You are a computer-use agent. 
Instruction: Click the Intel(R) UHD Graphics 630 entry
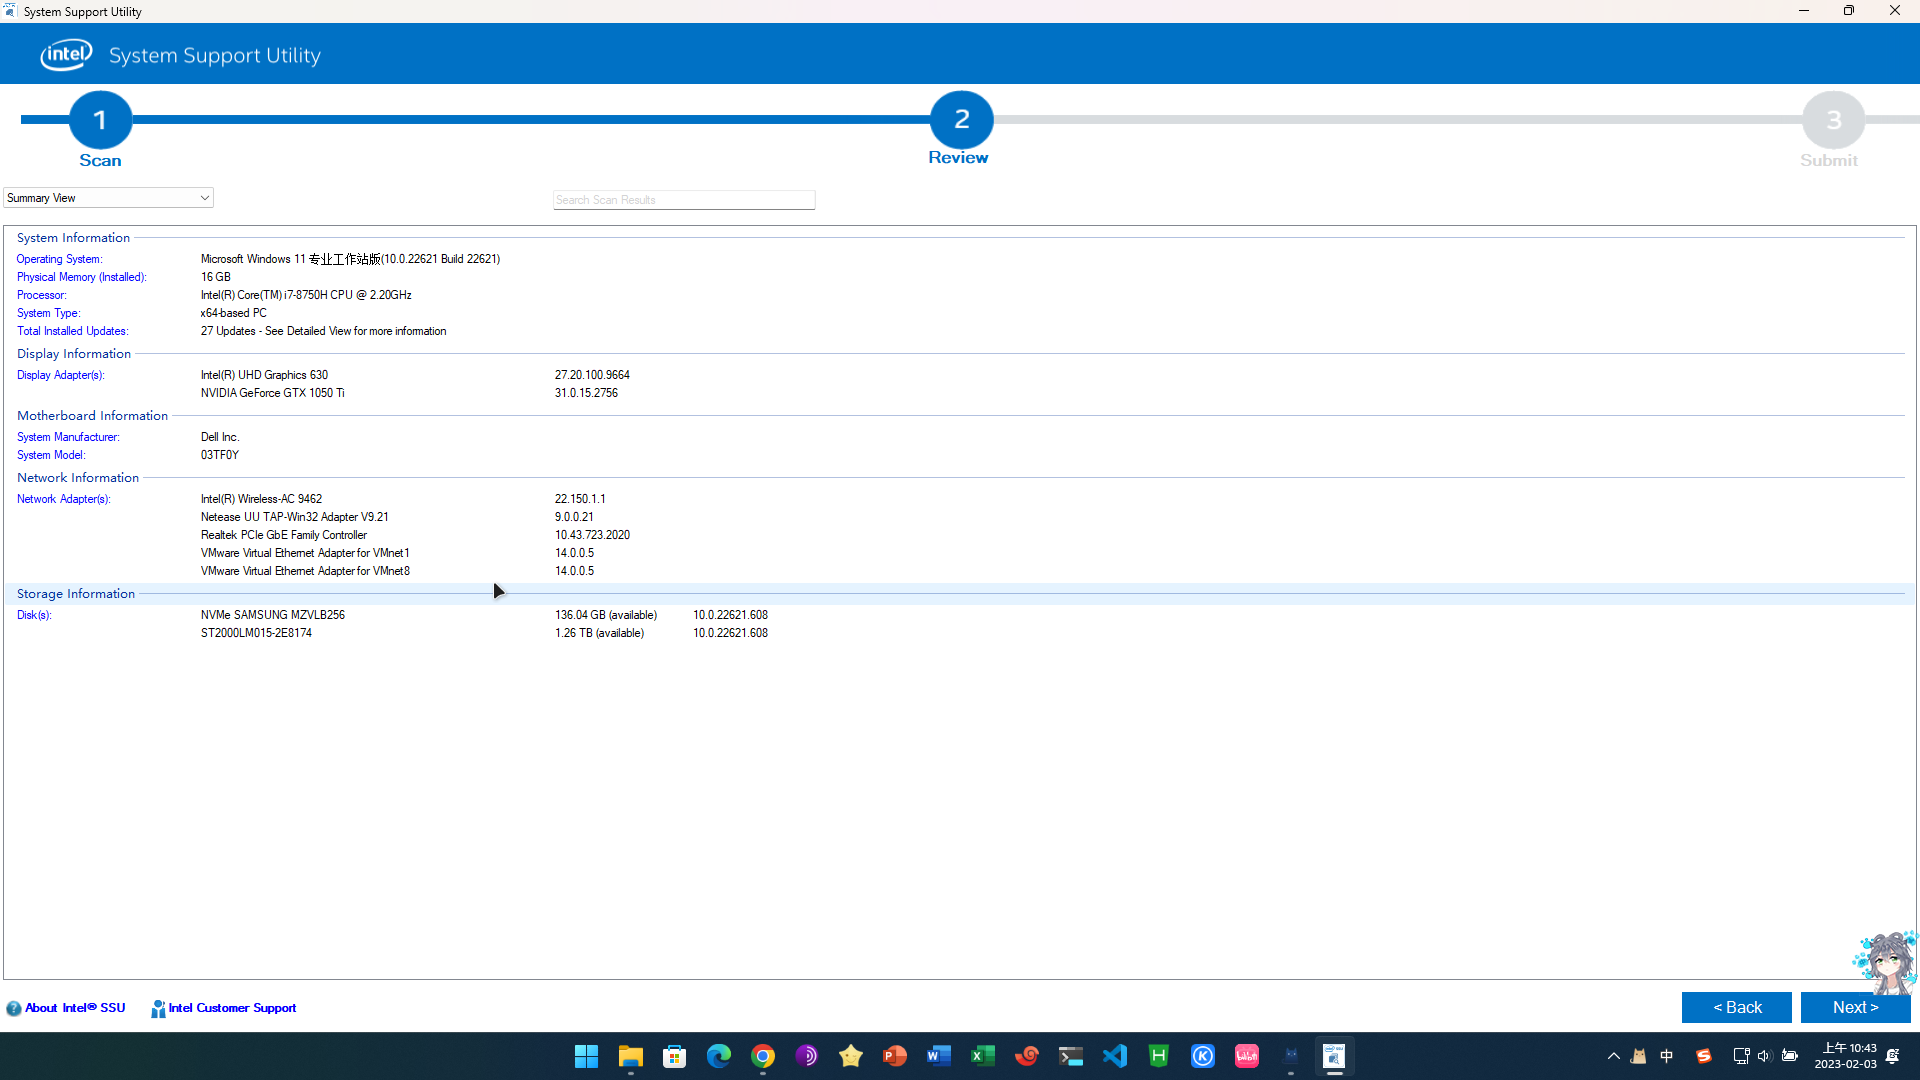coord(264,375)
